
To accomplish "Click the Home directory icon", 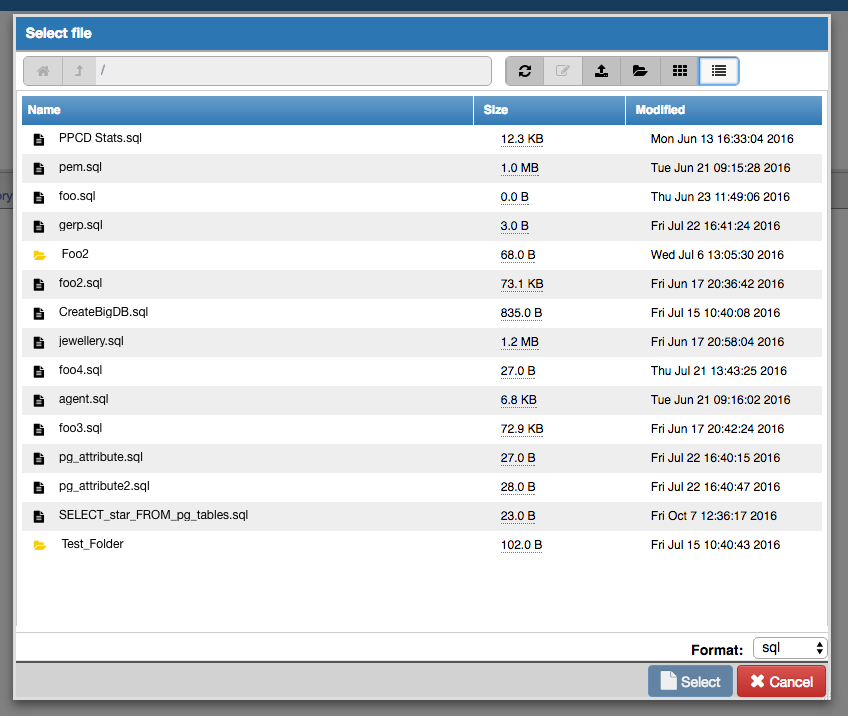I will tap(42, 71).
